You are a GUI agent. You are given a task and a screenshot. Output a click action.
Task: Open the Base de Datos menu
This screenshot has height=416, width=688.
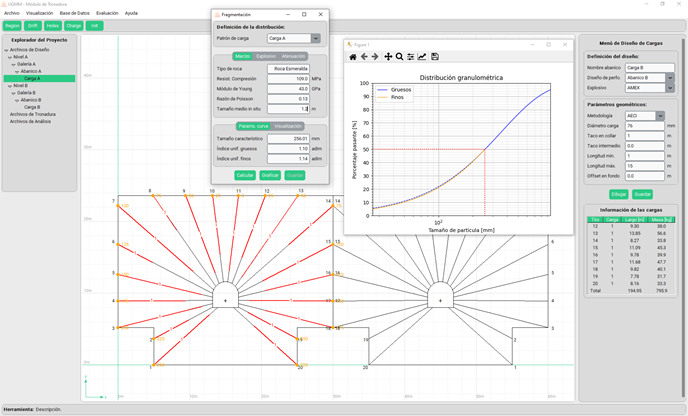[x=75, y=13]
